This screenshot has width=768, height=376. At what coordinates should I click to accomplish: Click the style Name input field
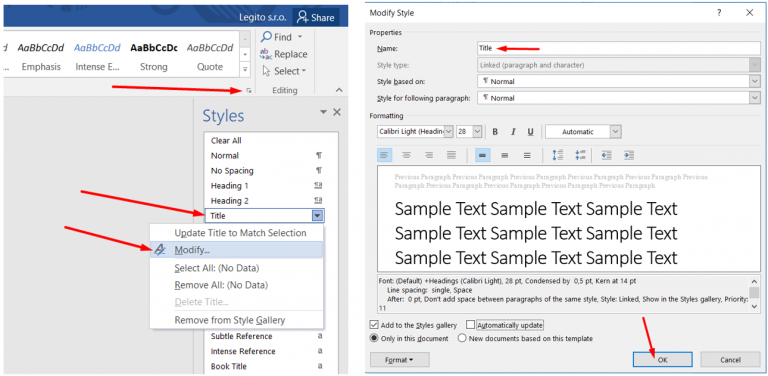[619, 48]
